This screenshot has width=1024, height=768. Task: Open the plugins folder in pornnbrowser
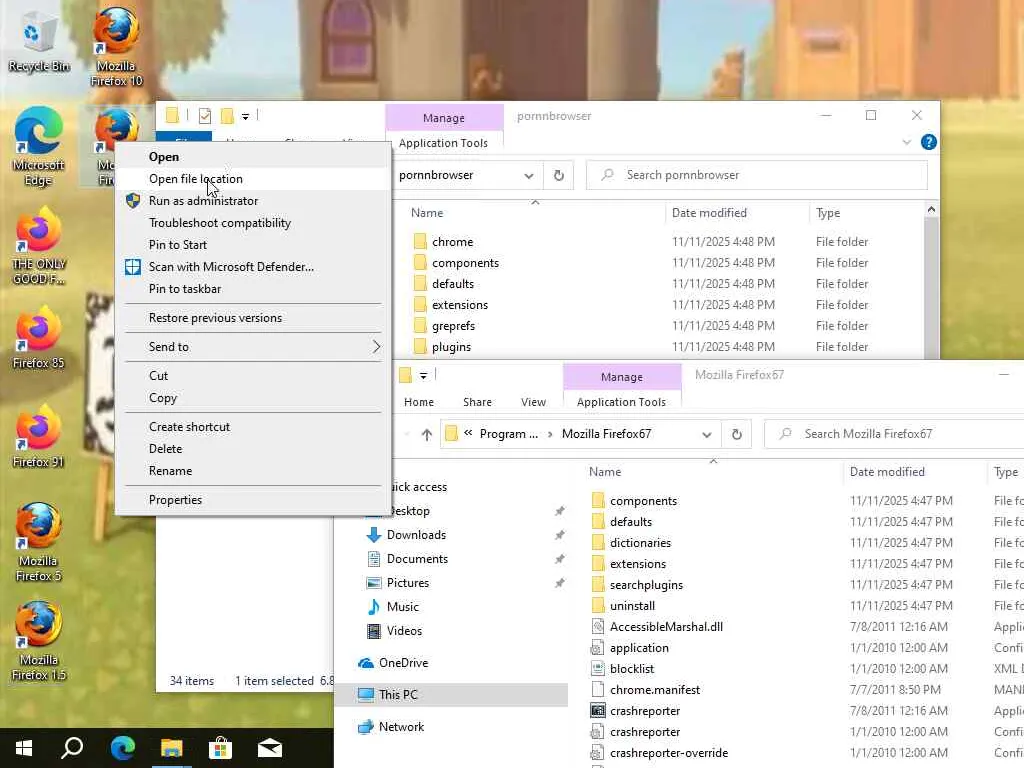[451, 347]
